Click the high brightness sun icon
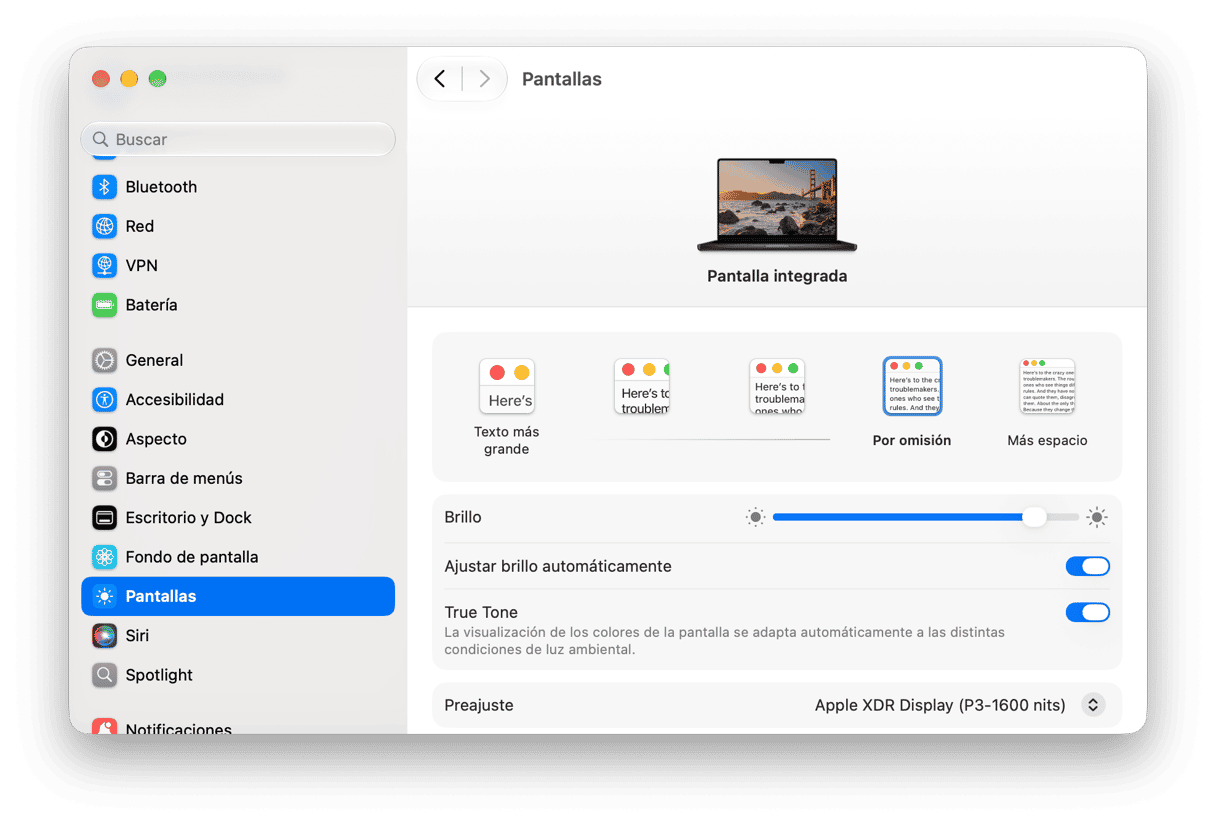This screenshot has height=825, width=1216. click(x=1097, y=517)
